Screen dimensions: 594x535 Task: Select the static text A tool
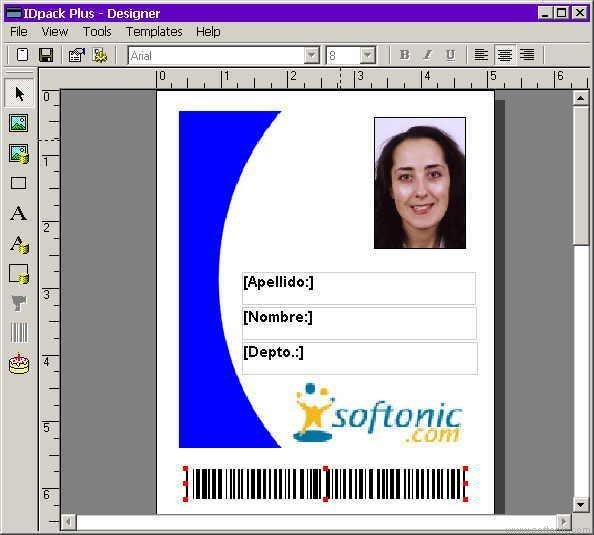point(19,213)
